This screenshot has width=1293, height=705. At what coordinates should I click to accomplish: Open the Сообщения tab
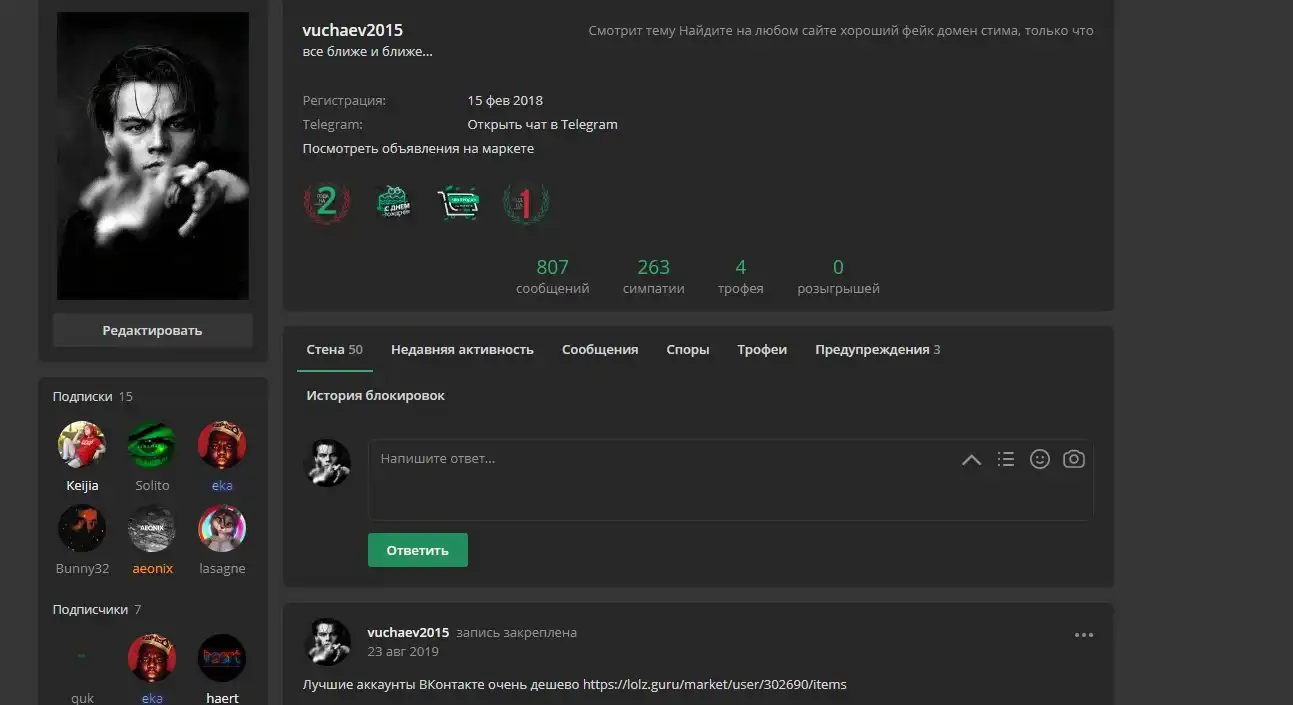tap(600, 350)
